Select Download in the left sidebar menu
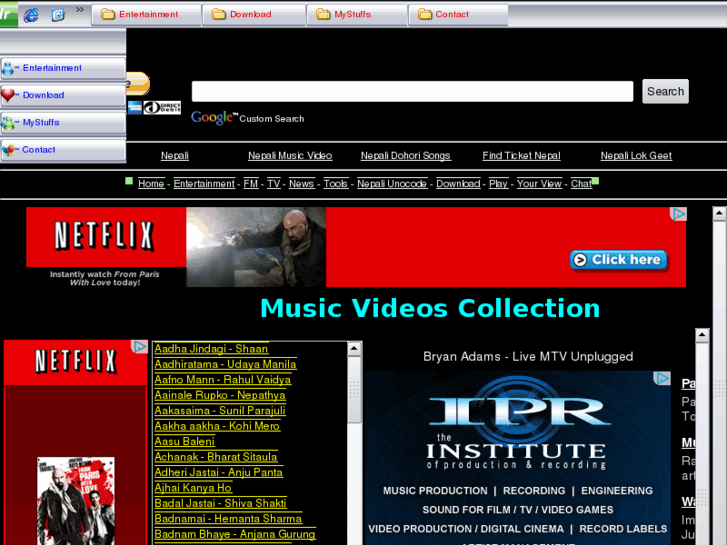This screenshot has width=727, height=545. point(63,96)
